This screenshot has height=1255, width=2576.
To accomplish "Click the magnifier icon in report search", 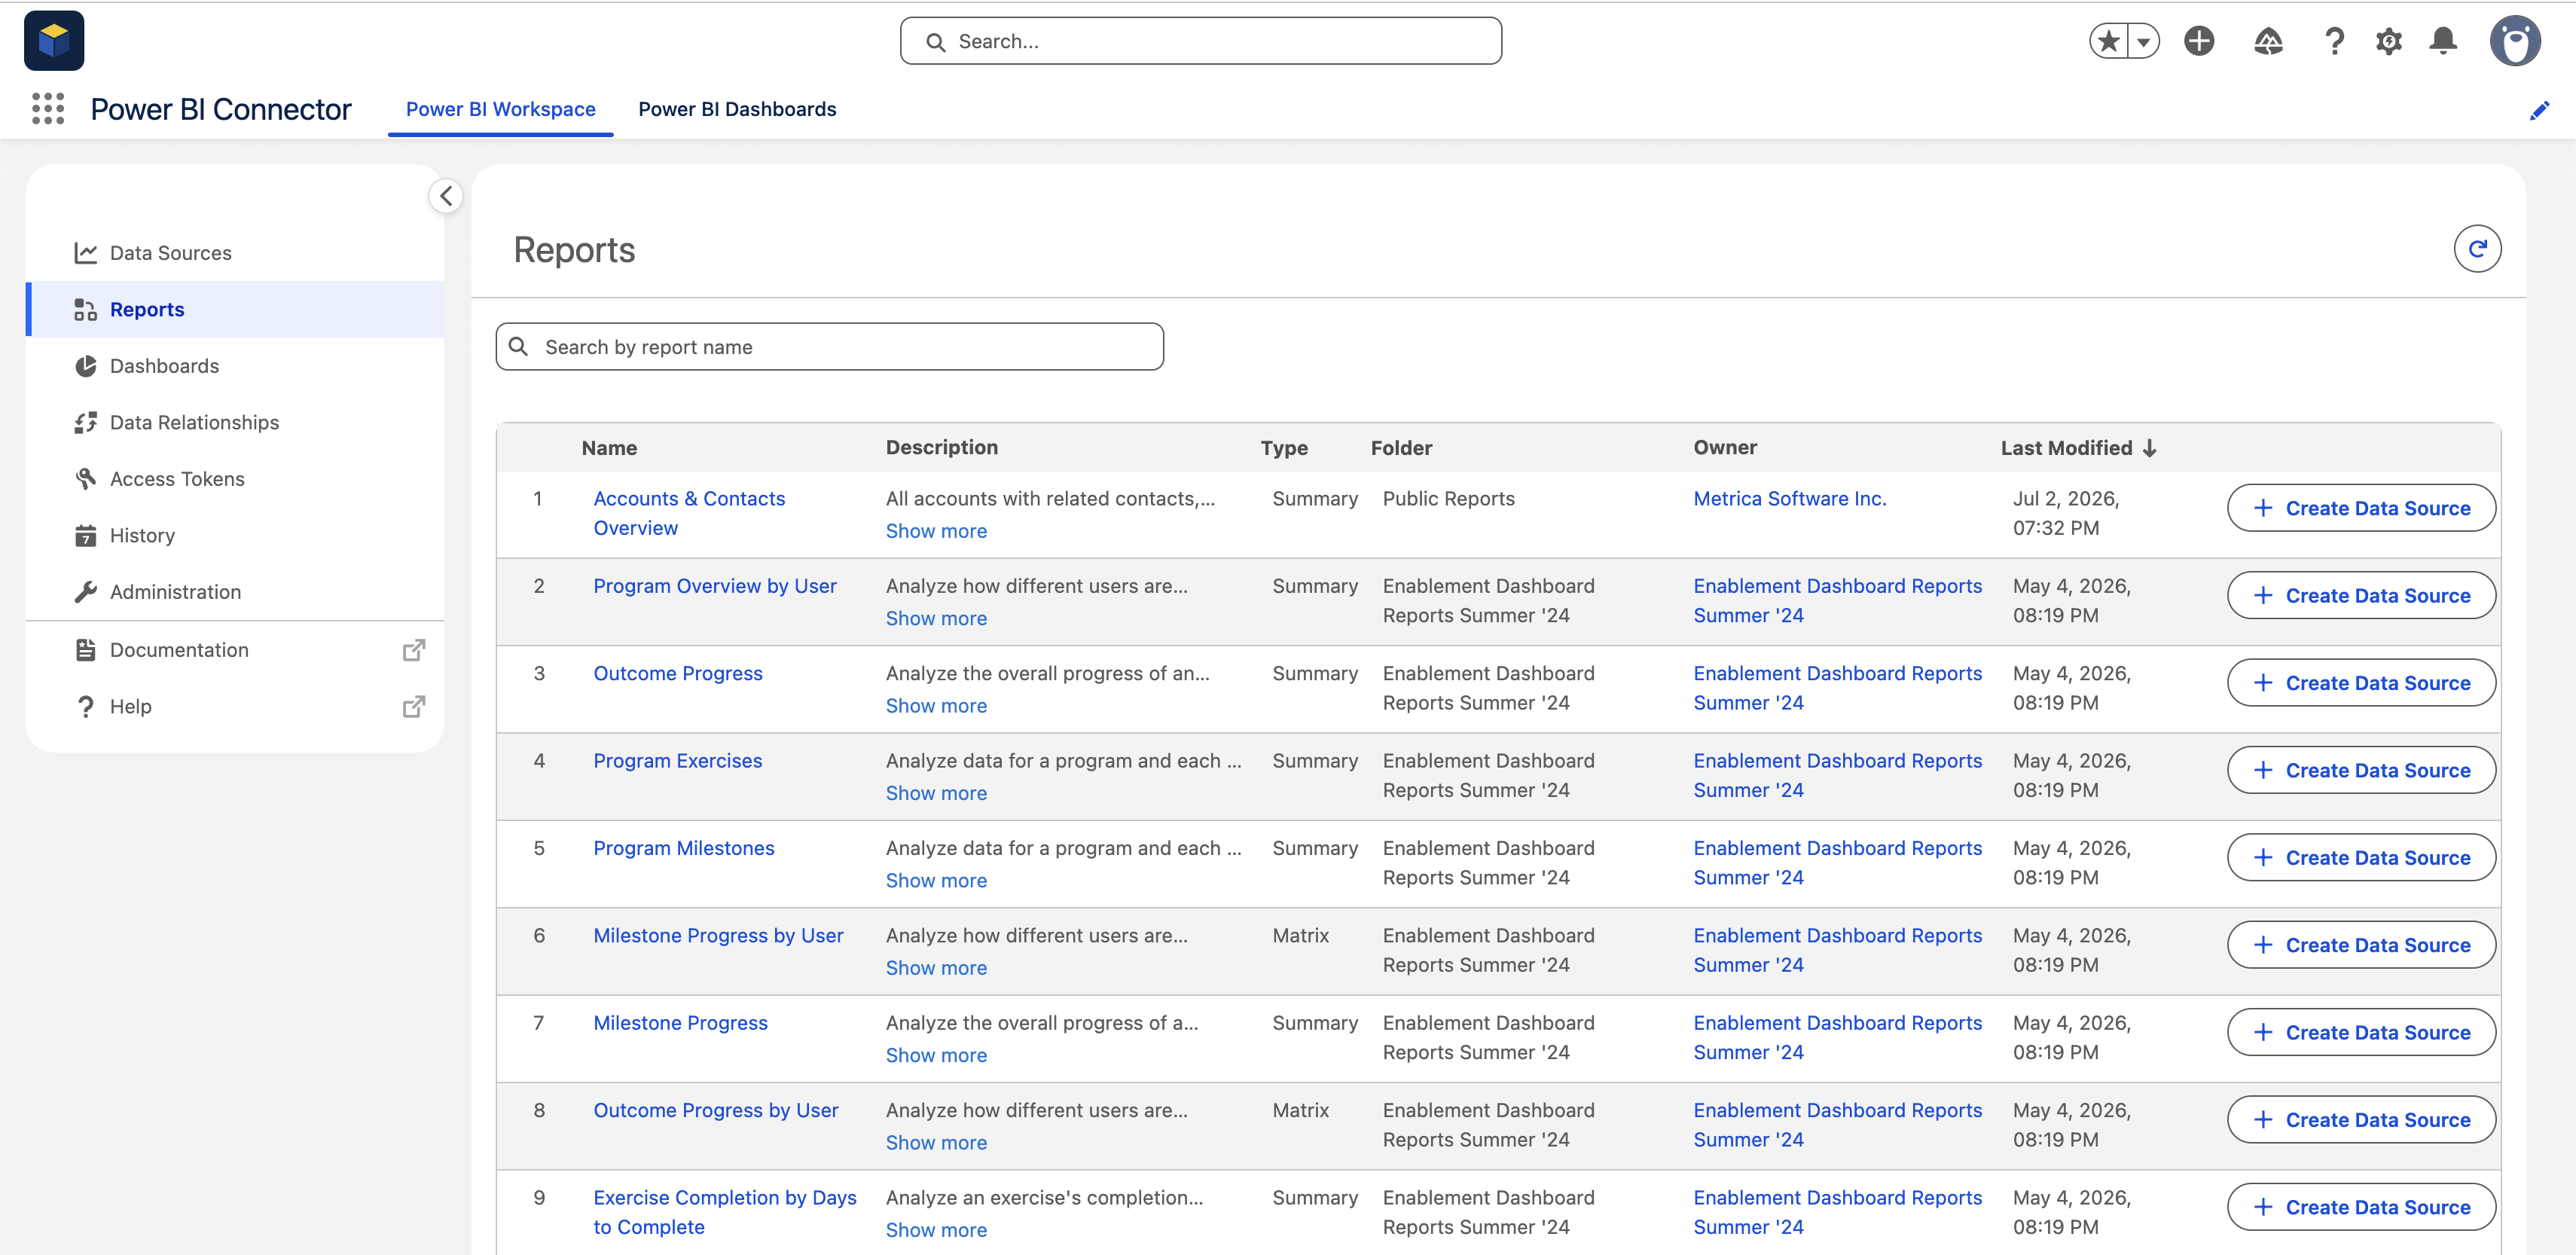I will coord(518,346).
